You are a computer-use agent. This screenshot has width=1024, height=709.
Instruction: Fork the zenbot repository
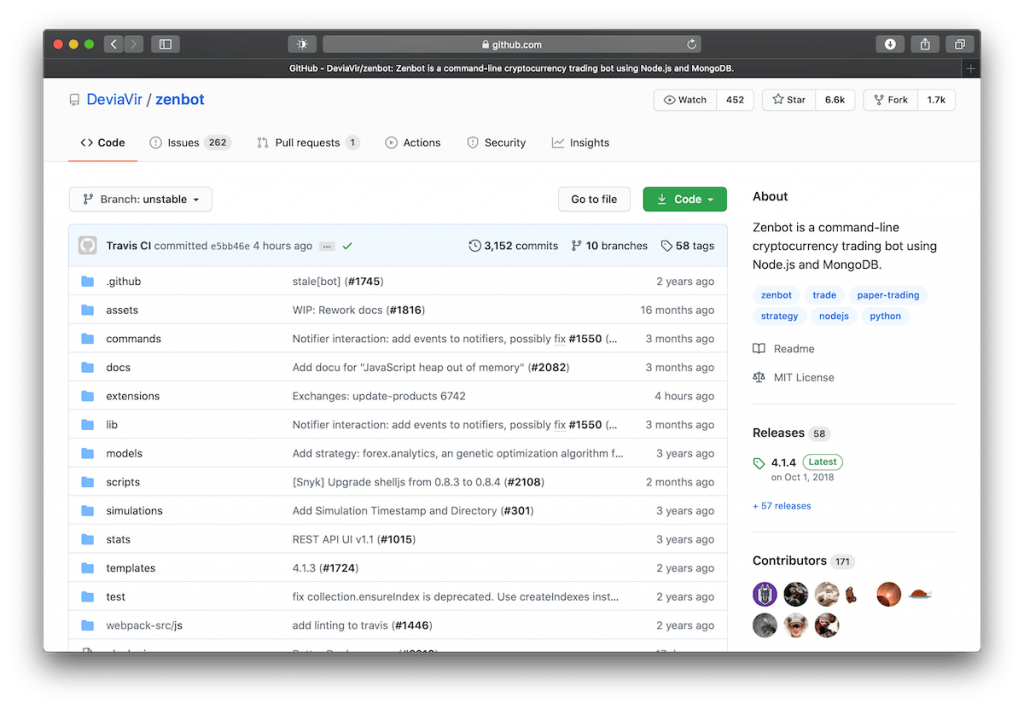[x=891, y=100]
